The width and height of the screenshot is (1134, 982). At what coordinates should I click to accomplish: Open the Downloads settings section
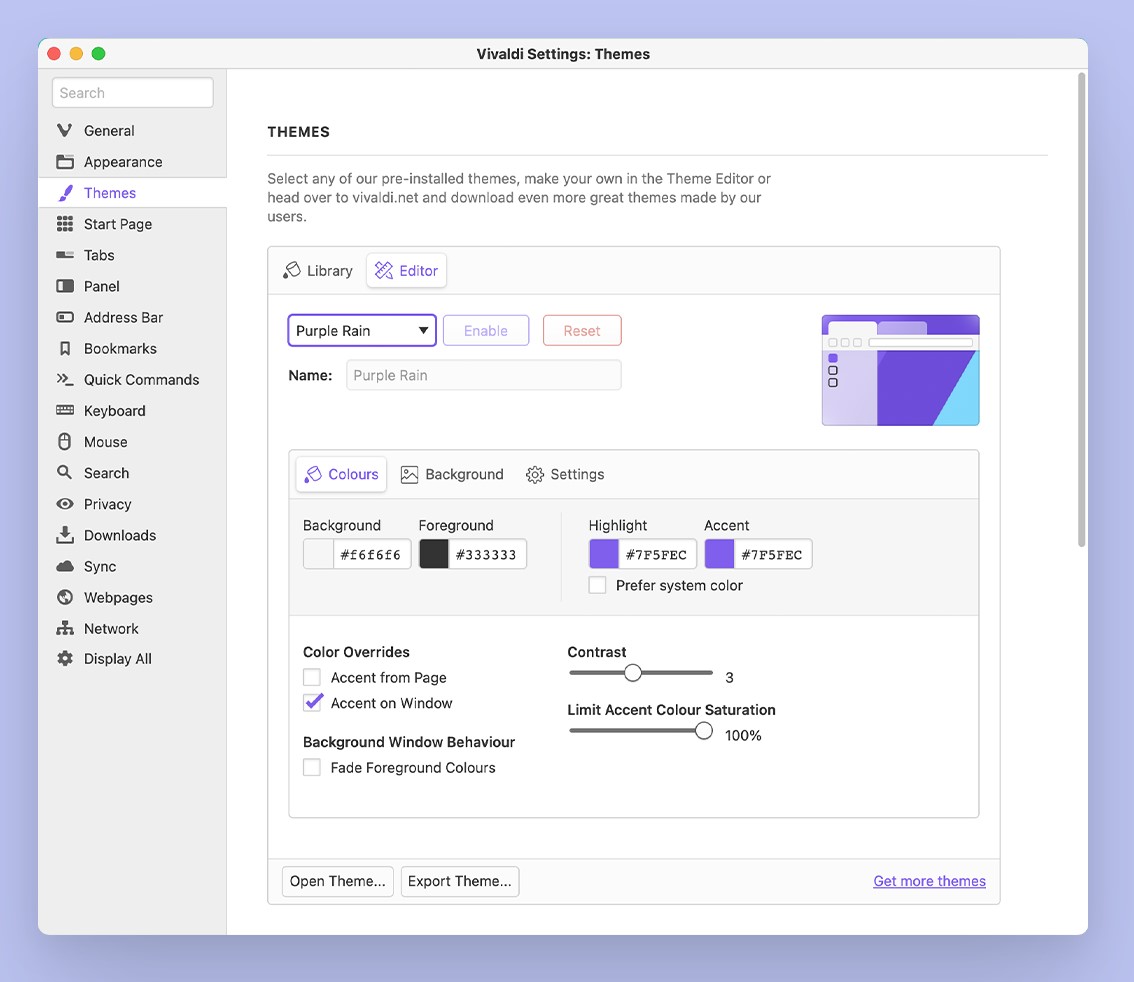pos(132,534)
